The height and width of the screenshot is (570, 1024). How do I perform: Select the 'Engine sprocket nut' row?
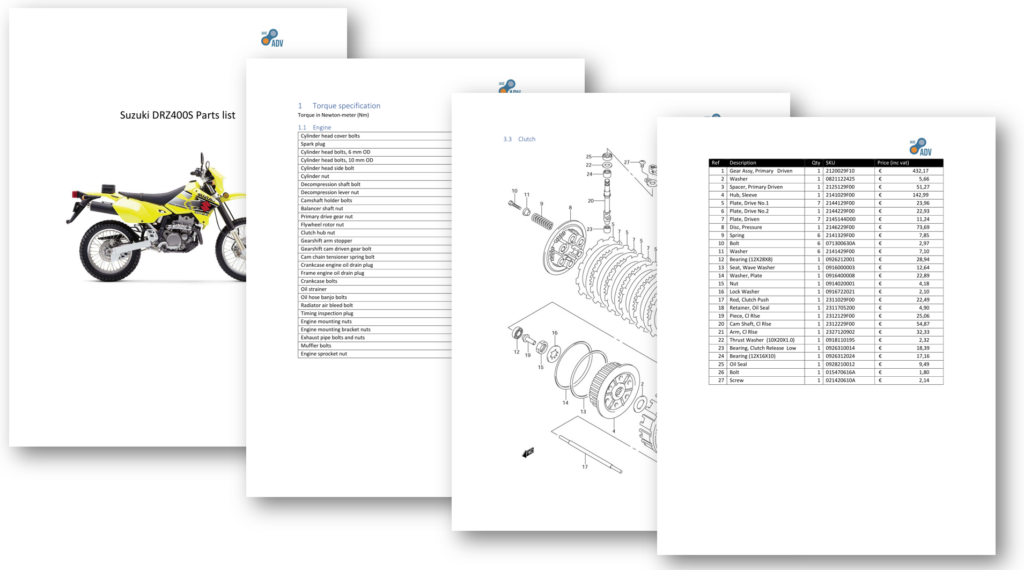click(375, 353)
